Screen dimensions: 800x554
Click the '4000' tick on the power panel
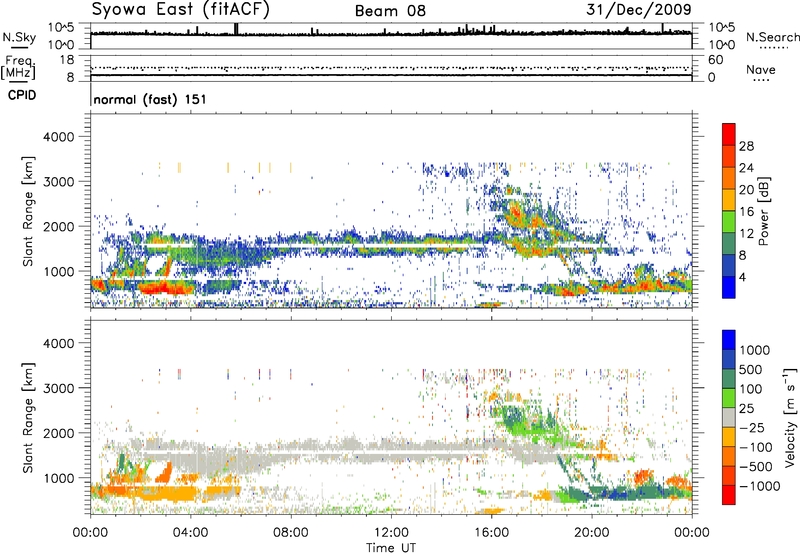click(58, 137)
